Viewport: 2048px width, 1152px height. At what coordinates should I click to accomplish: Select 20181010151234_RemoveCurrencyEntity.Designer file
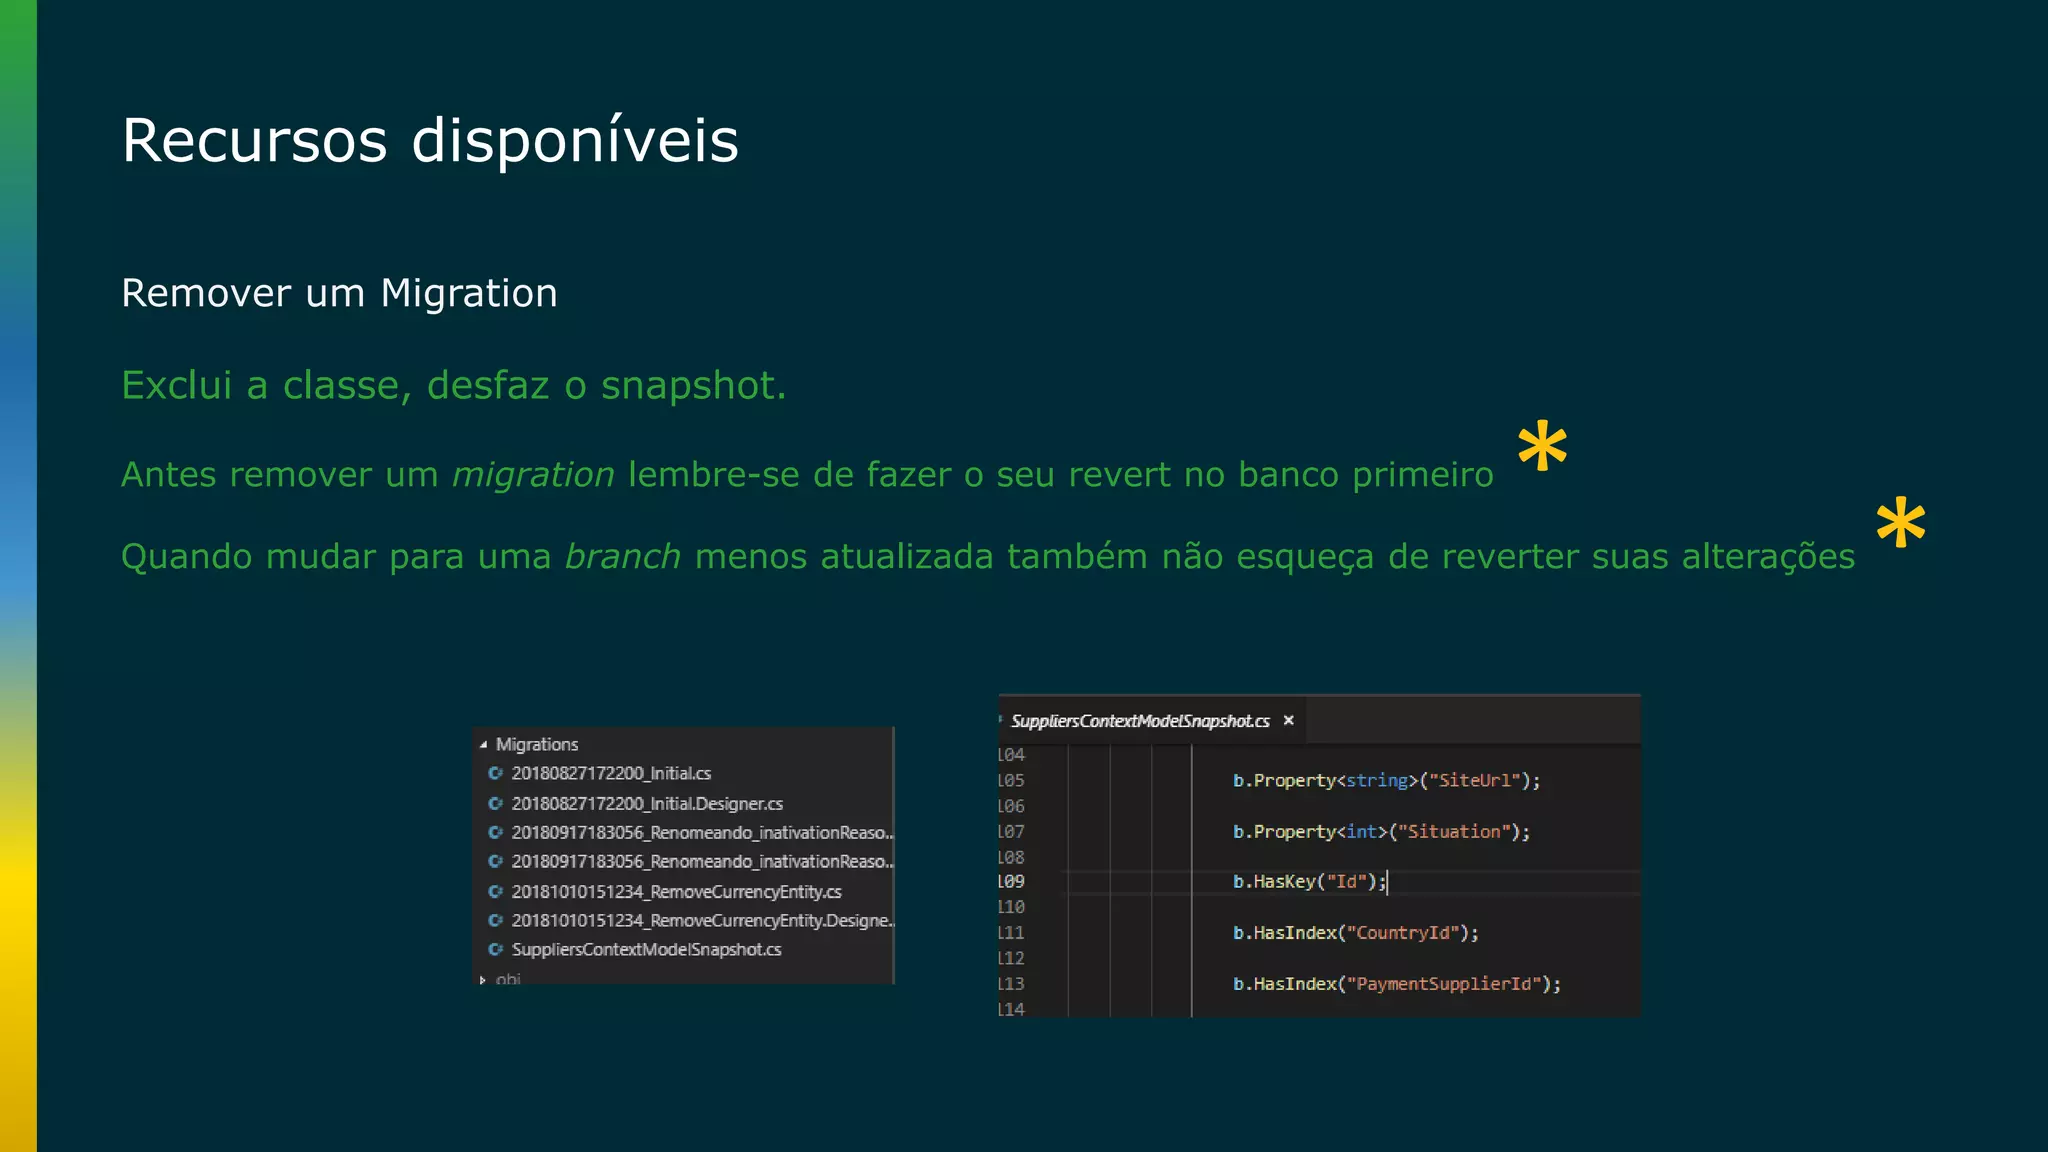tap(701, 920)
